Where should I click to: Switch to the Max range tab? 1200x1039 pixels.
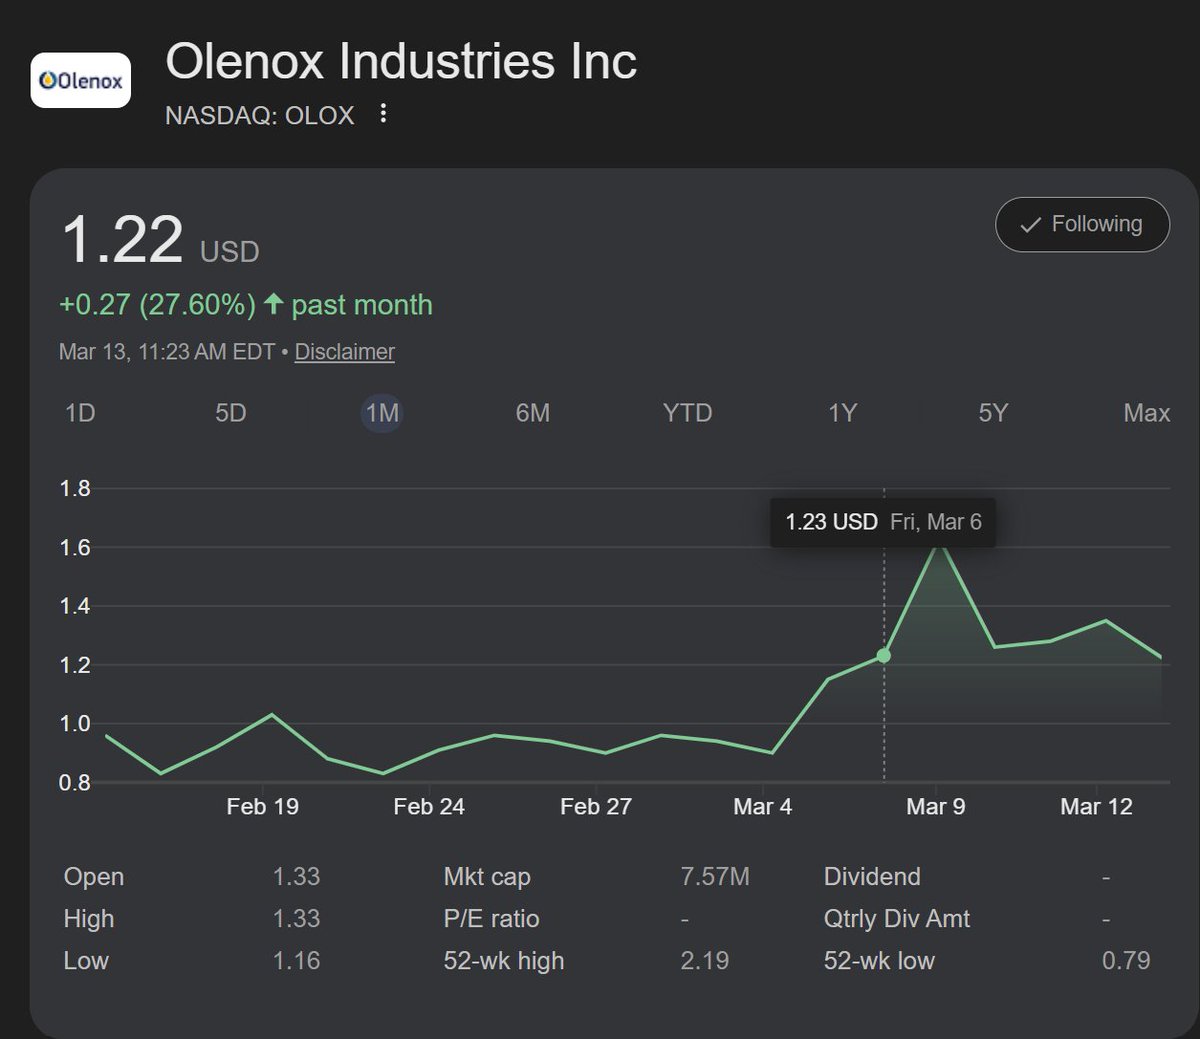(x=1146, y=413)
